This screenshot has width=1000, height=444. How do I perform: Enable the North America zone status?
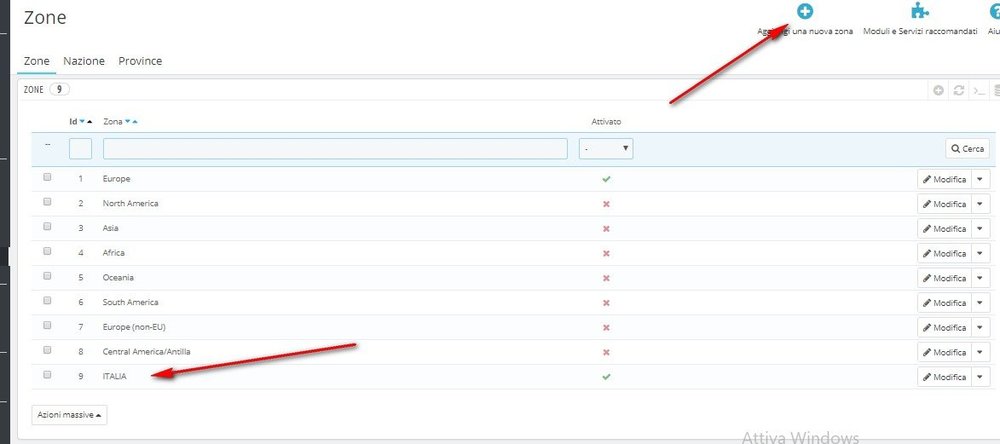coord(606,204)
